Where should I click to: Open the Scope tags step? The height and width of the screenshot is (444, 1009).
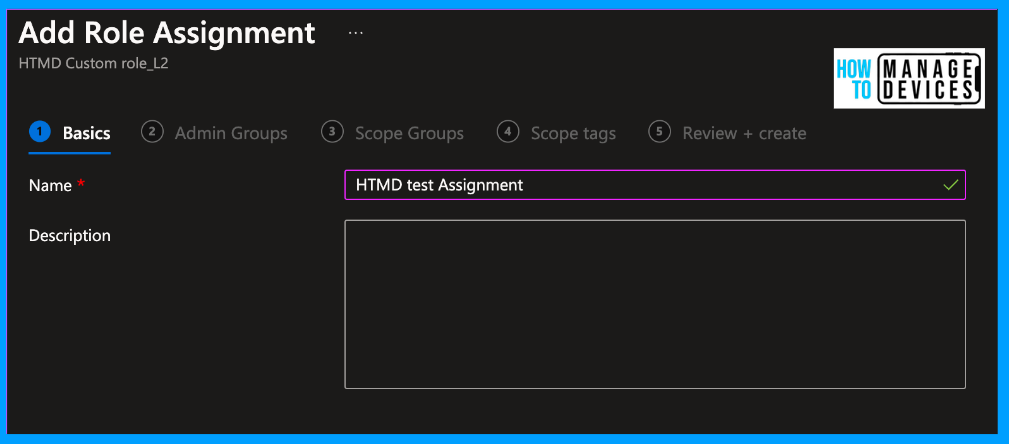click(x=557, y=133)
